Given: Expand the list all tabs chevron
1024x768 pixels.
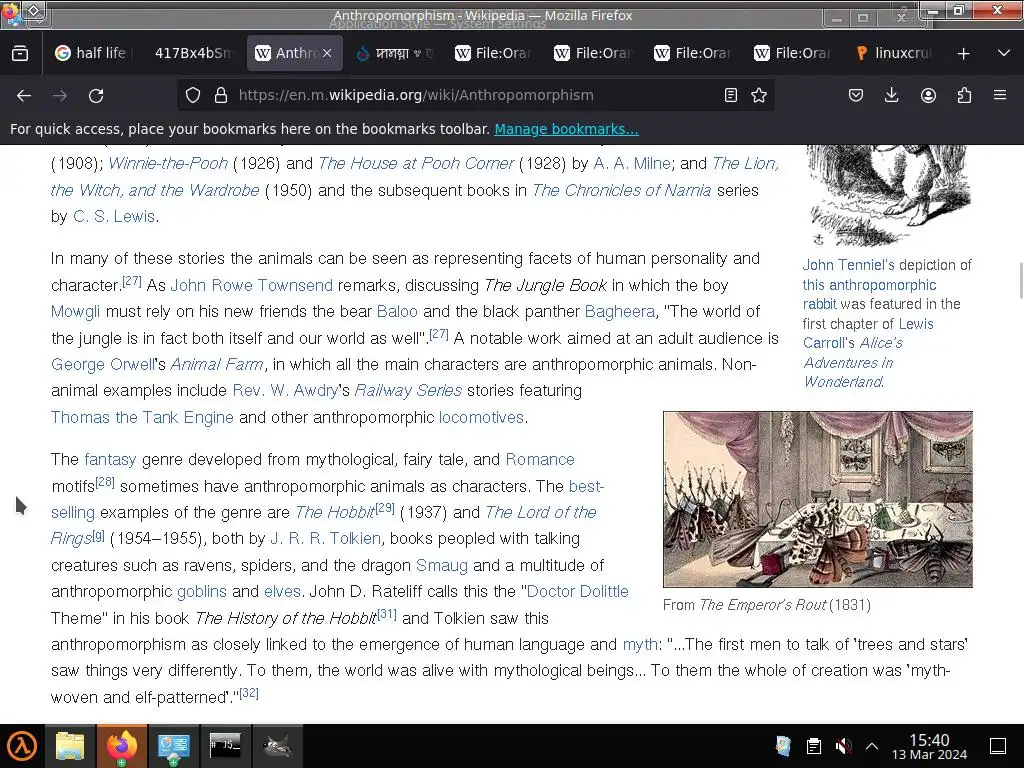Looking at the screenshot, I should tap(1004, 53).
